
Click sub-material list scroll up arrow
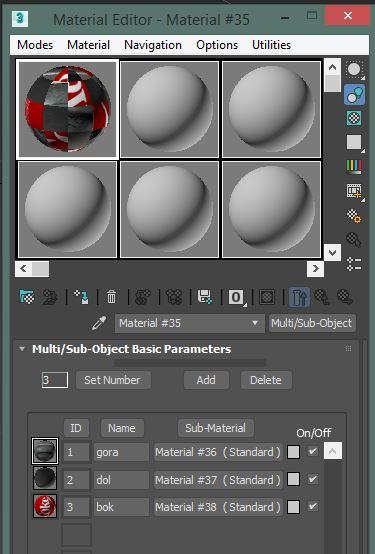pos(333,450)
